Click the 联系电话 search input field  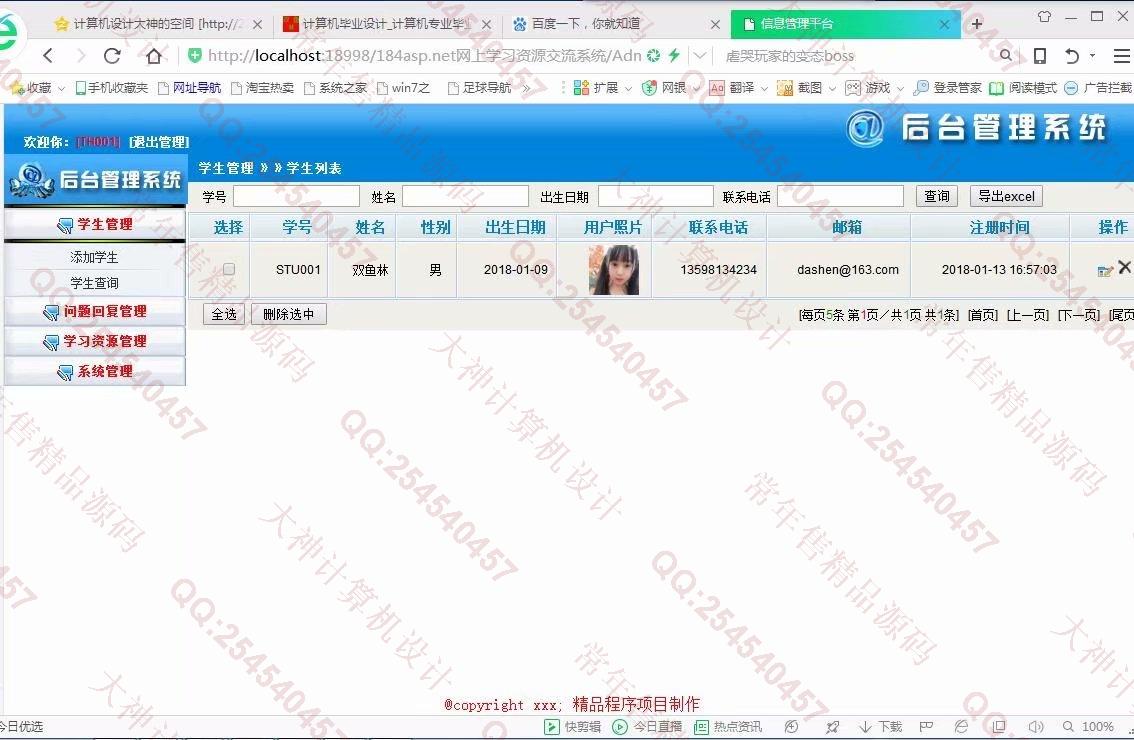click(x=840, y=196)
